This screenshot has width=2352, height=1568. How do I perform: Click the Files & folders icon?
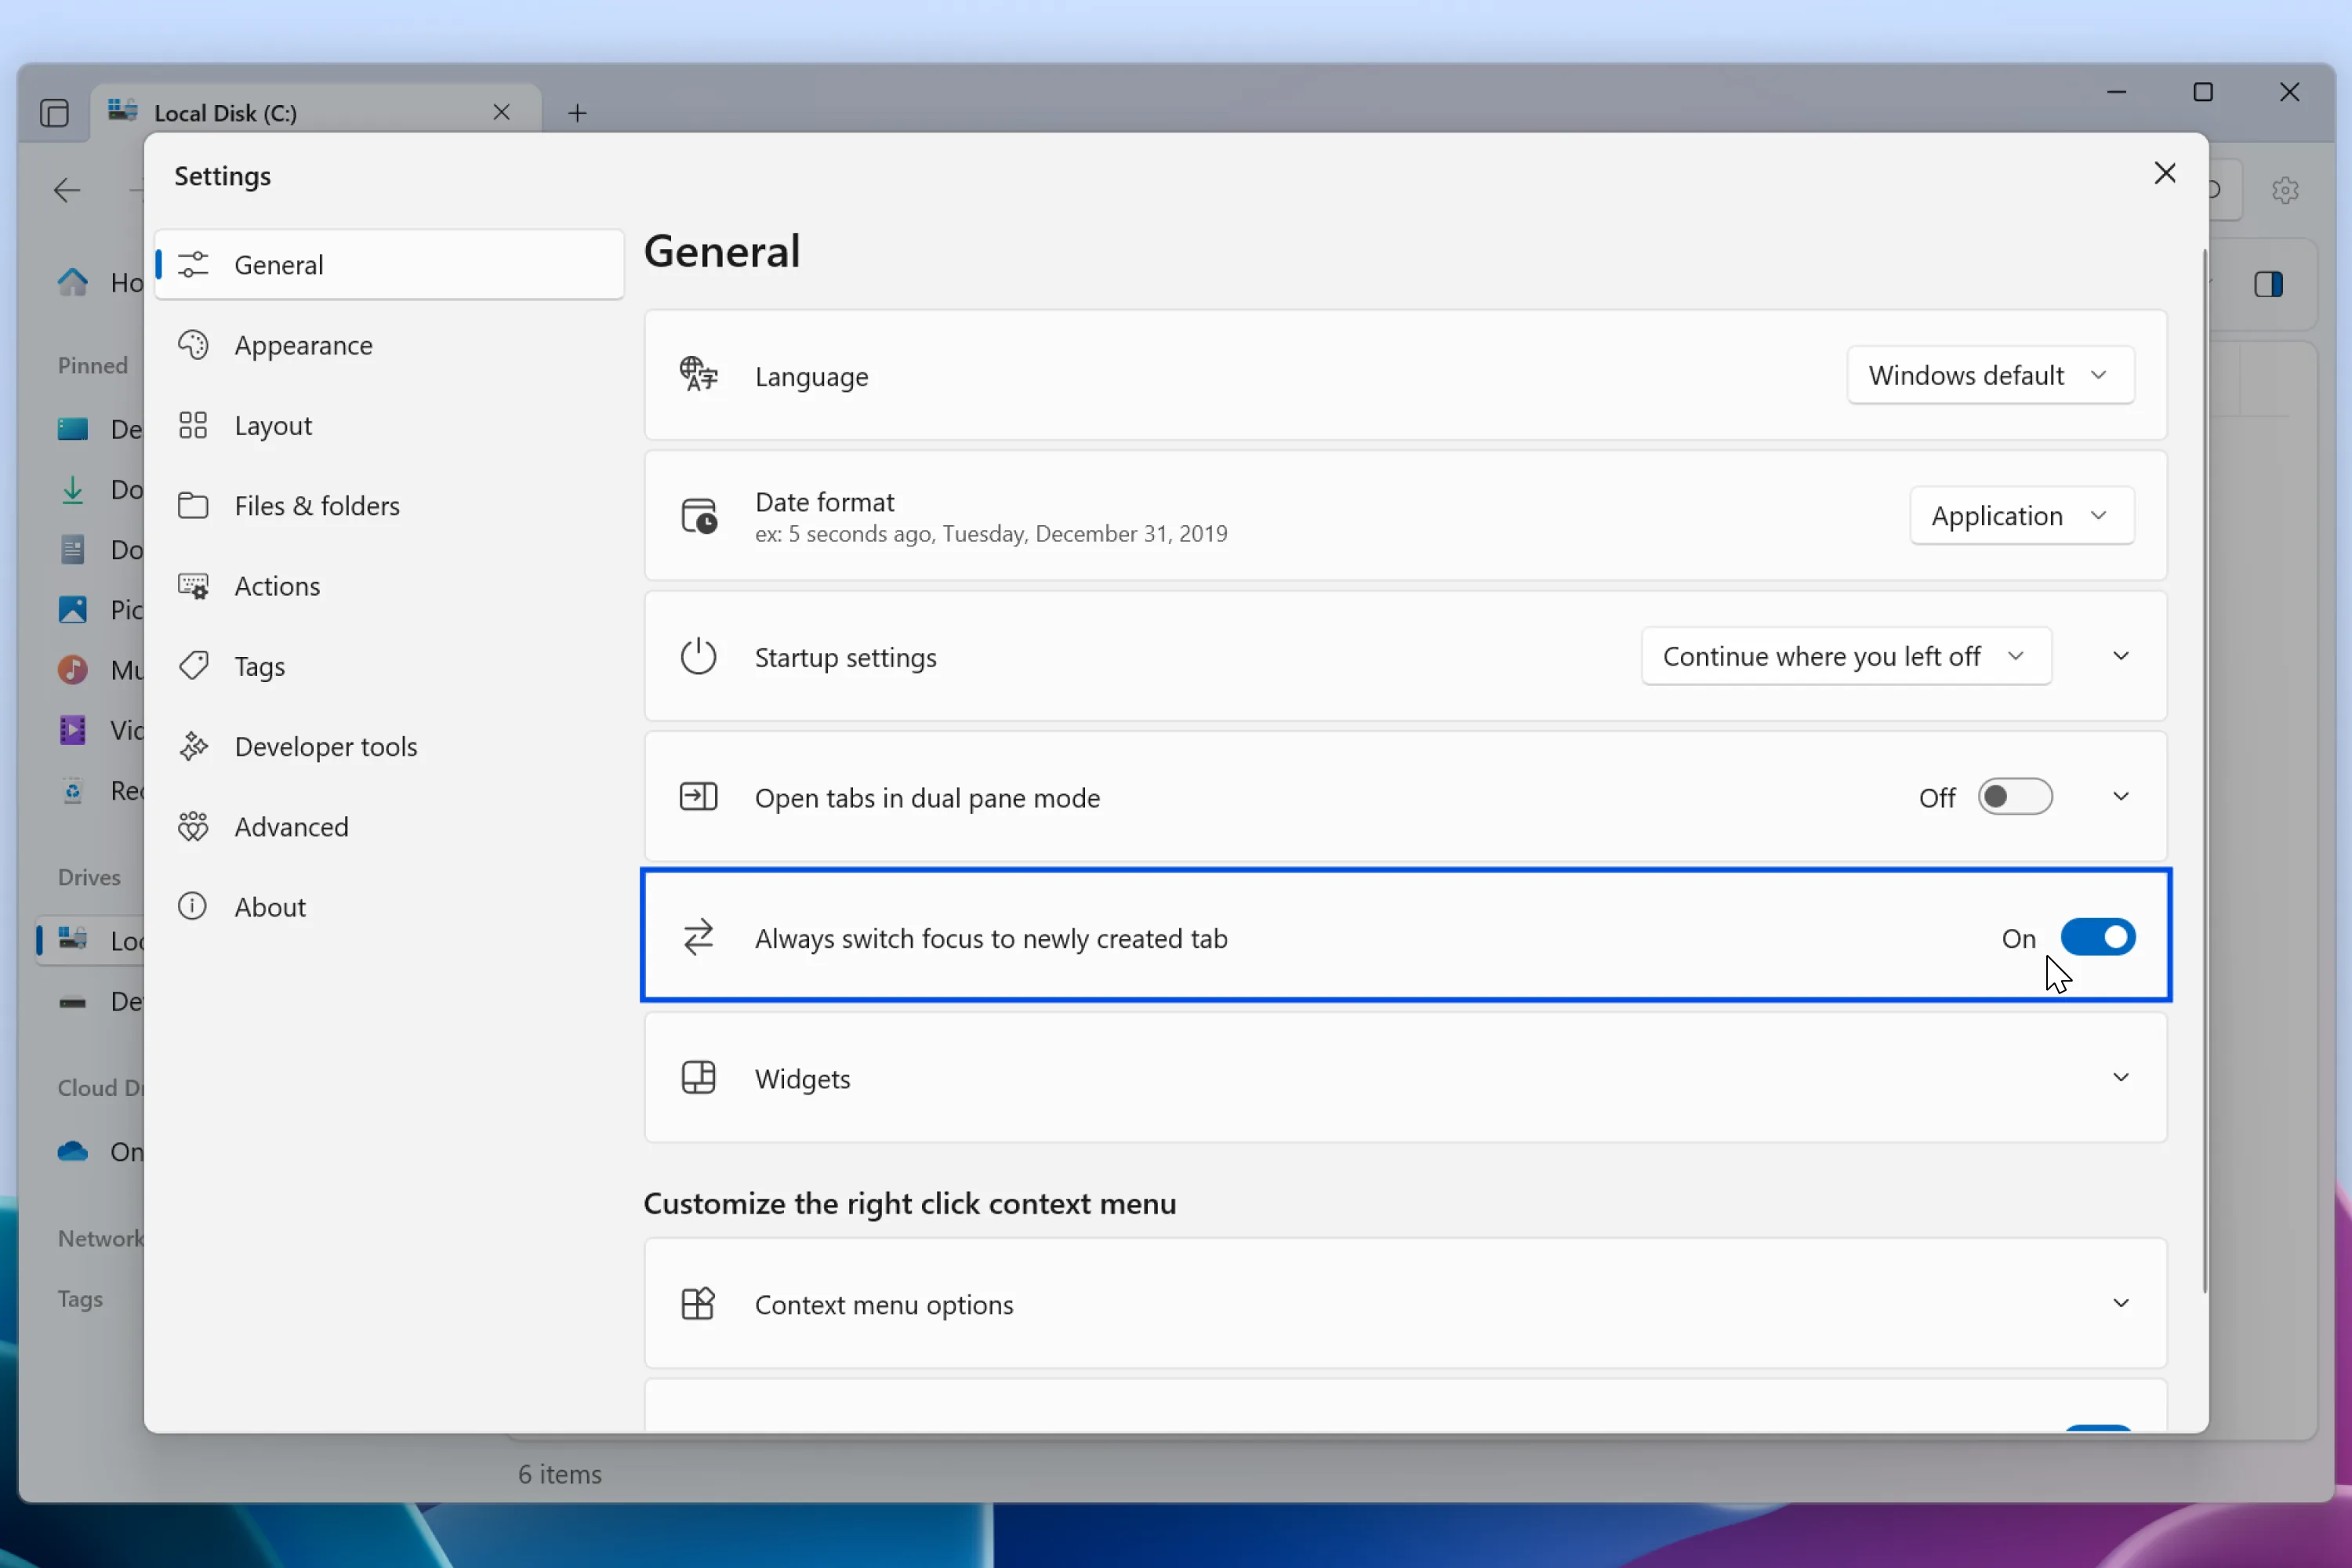195,505
